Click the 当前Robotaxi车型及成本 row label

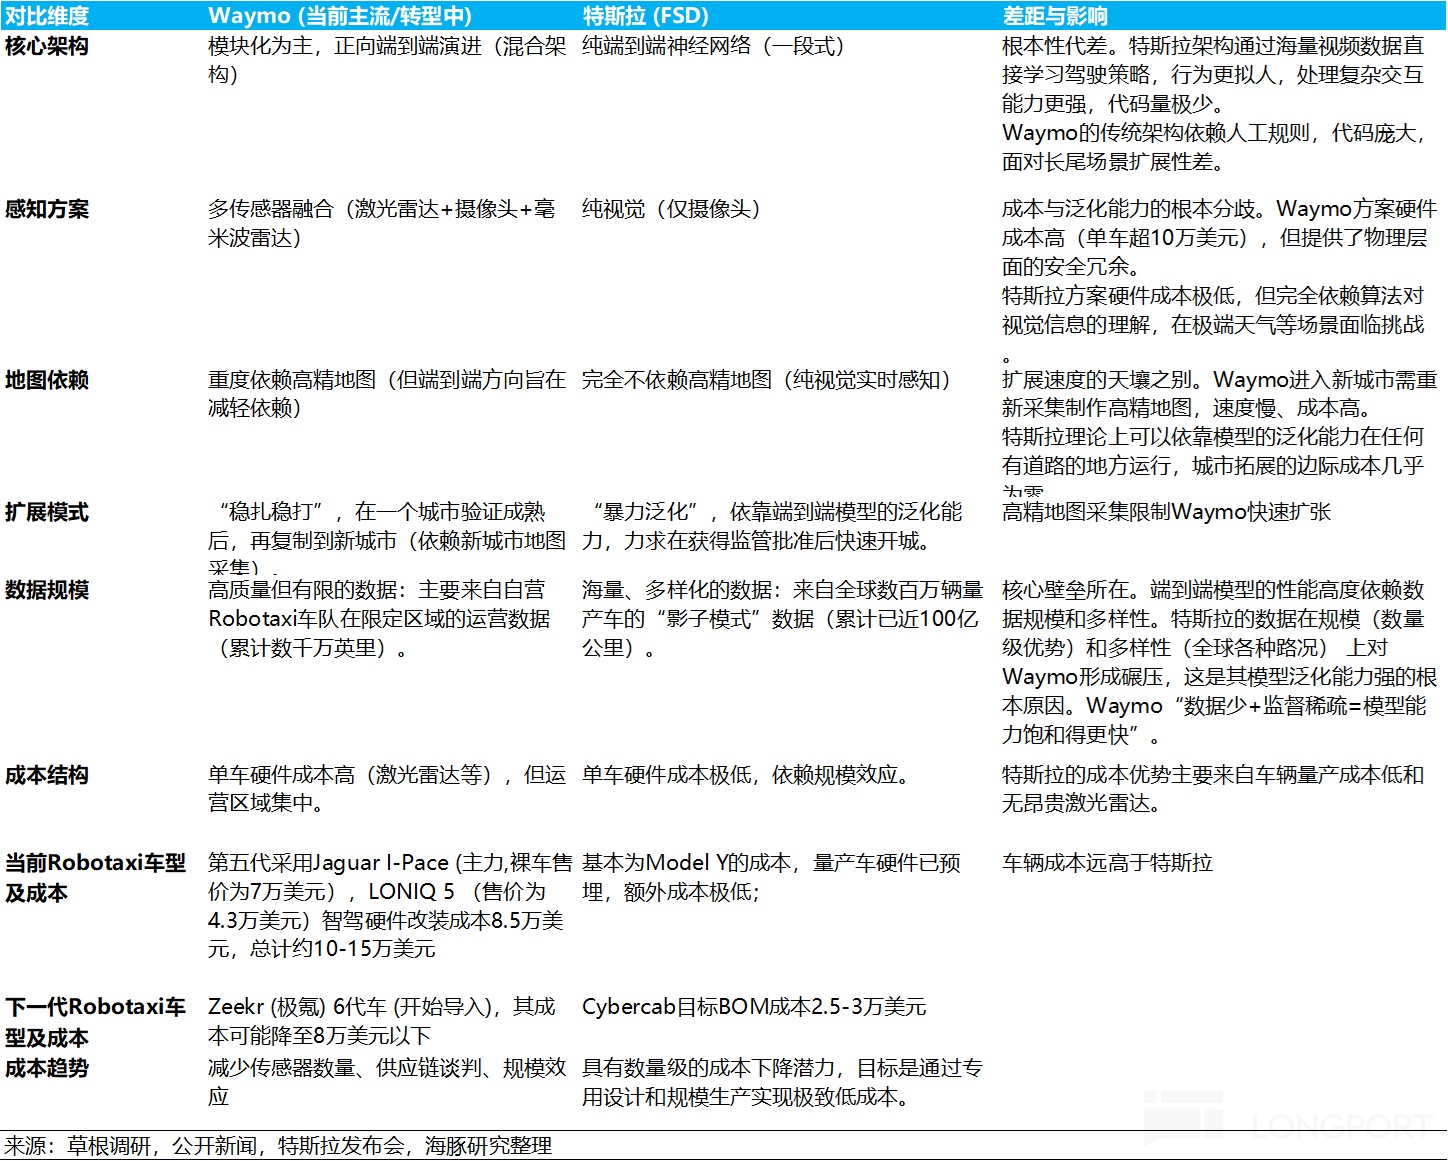(95, 877)
